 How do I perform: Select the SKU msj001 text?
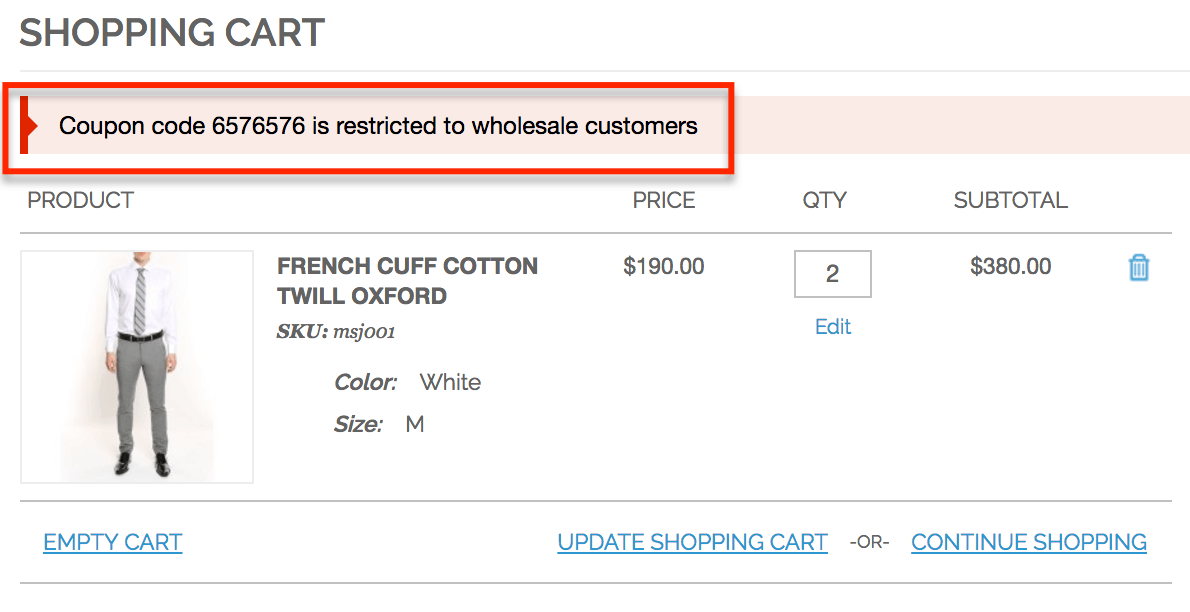pyautogui.click(x=336, y=332)
